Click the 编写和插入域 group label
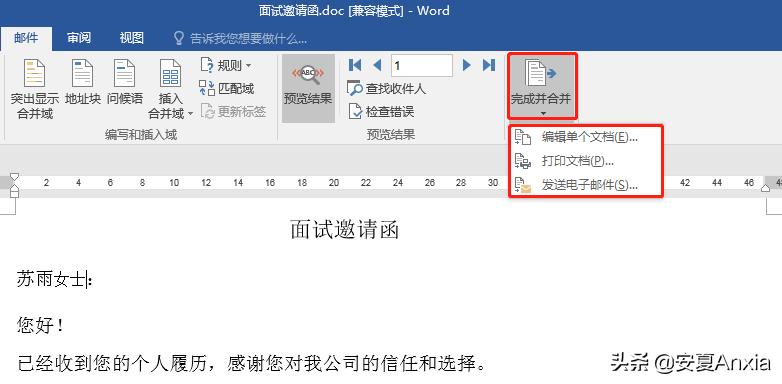782x384 pixels. coord(141,135)
